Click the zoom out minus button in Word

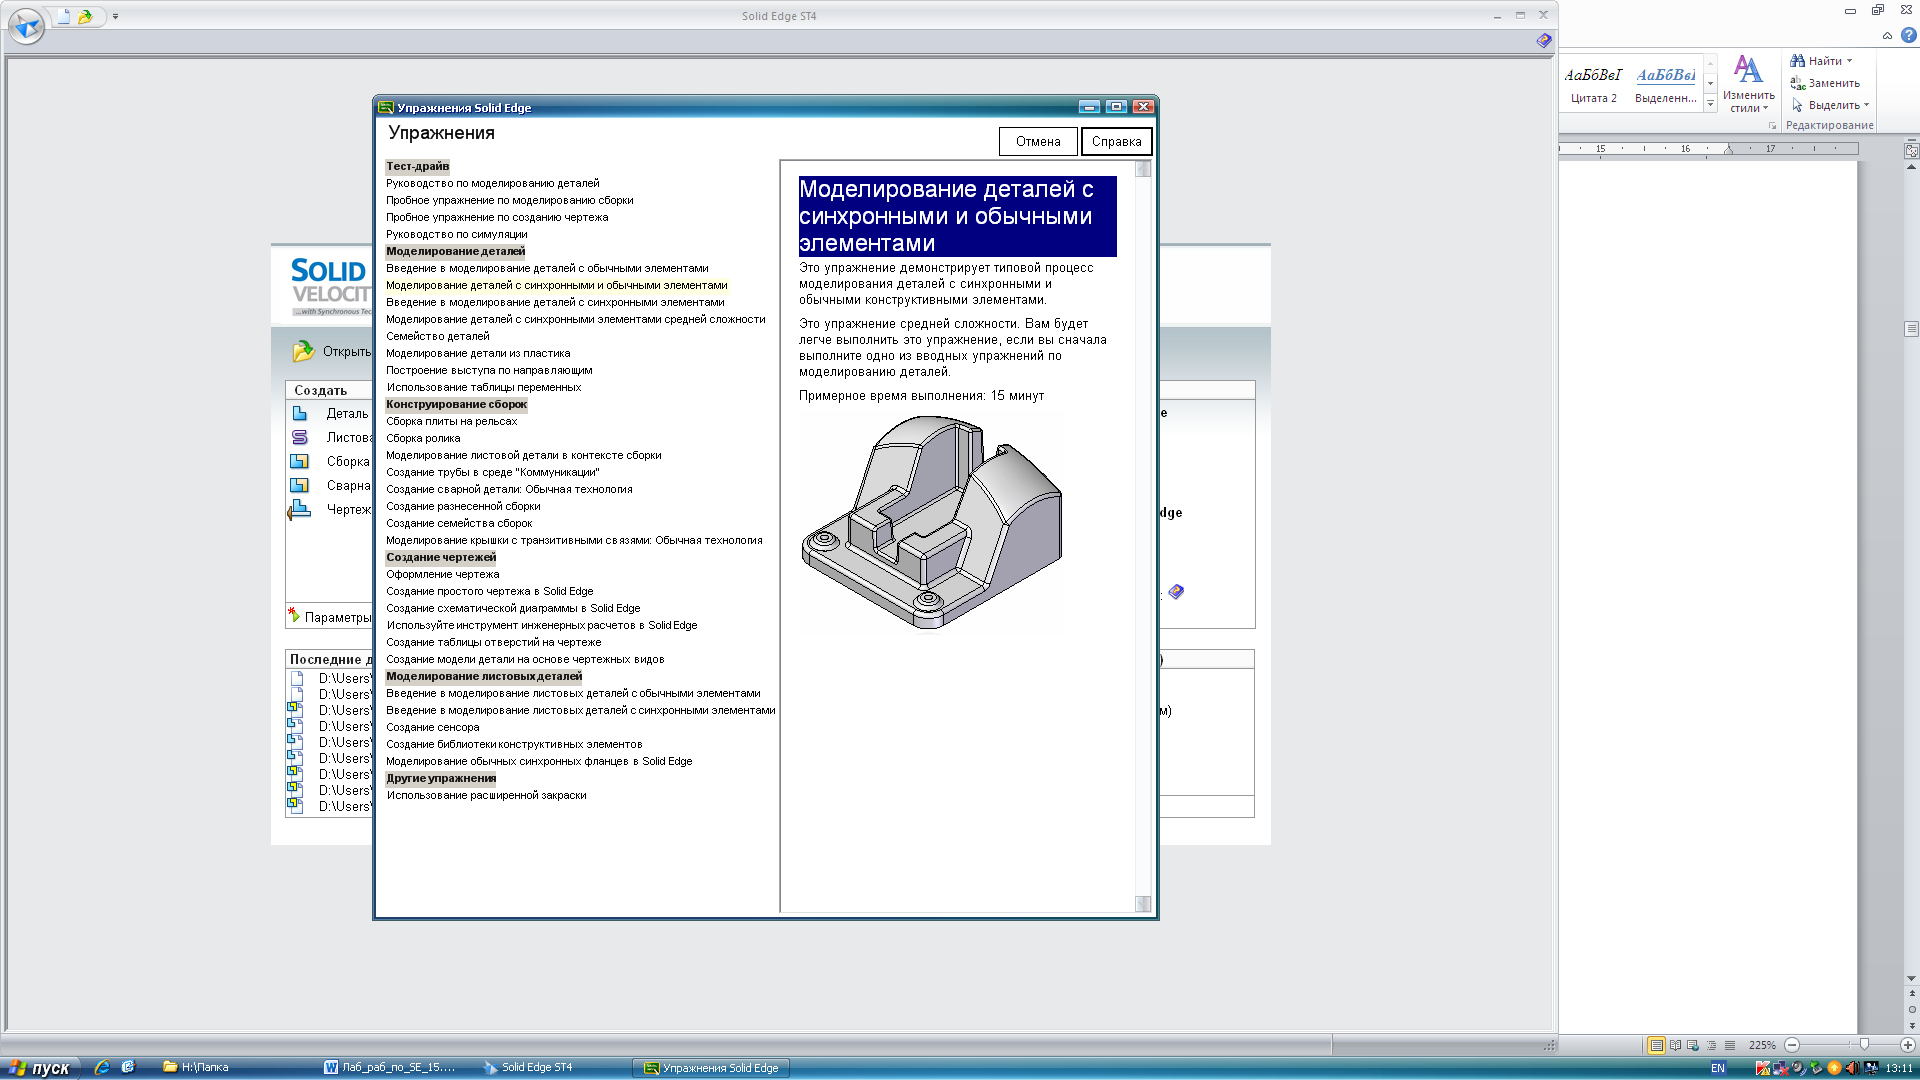click(1792, 1045)
